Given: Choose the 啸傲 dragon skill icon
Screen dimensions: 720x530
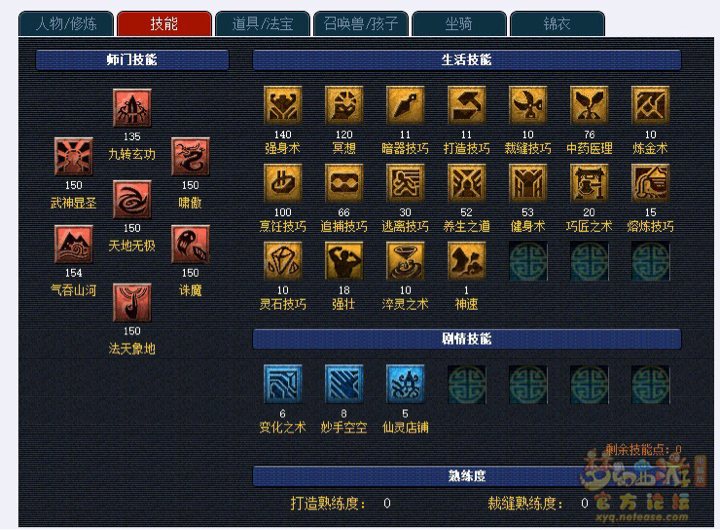Looking at the screenshot, I should tap(191, 157).
